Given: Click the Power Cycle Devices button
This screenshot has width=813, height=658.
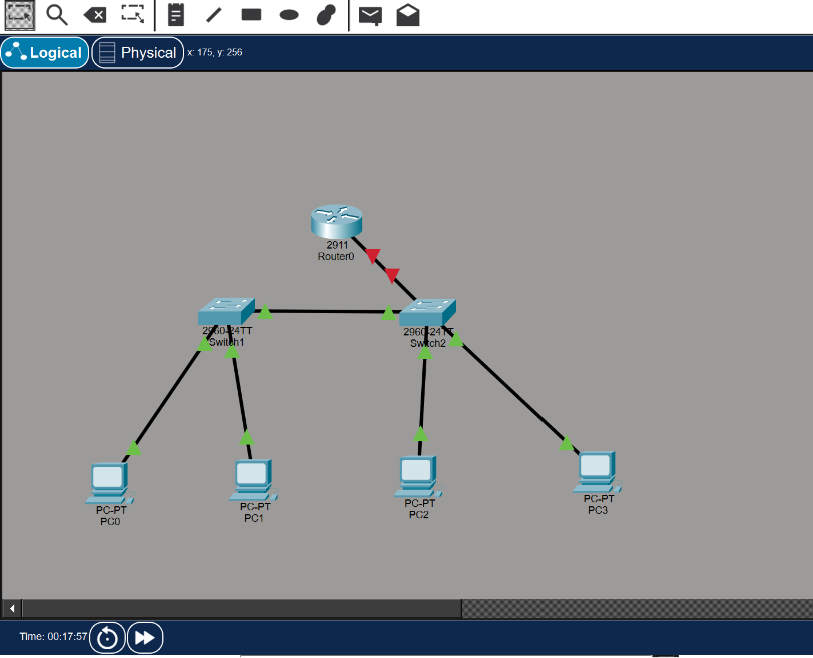Looking at the screenshot, I should point(107,638).
